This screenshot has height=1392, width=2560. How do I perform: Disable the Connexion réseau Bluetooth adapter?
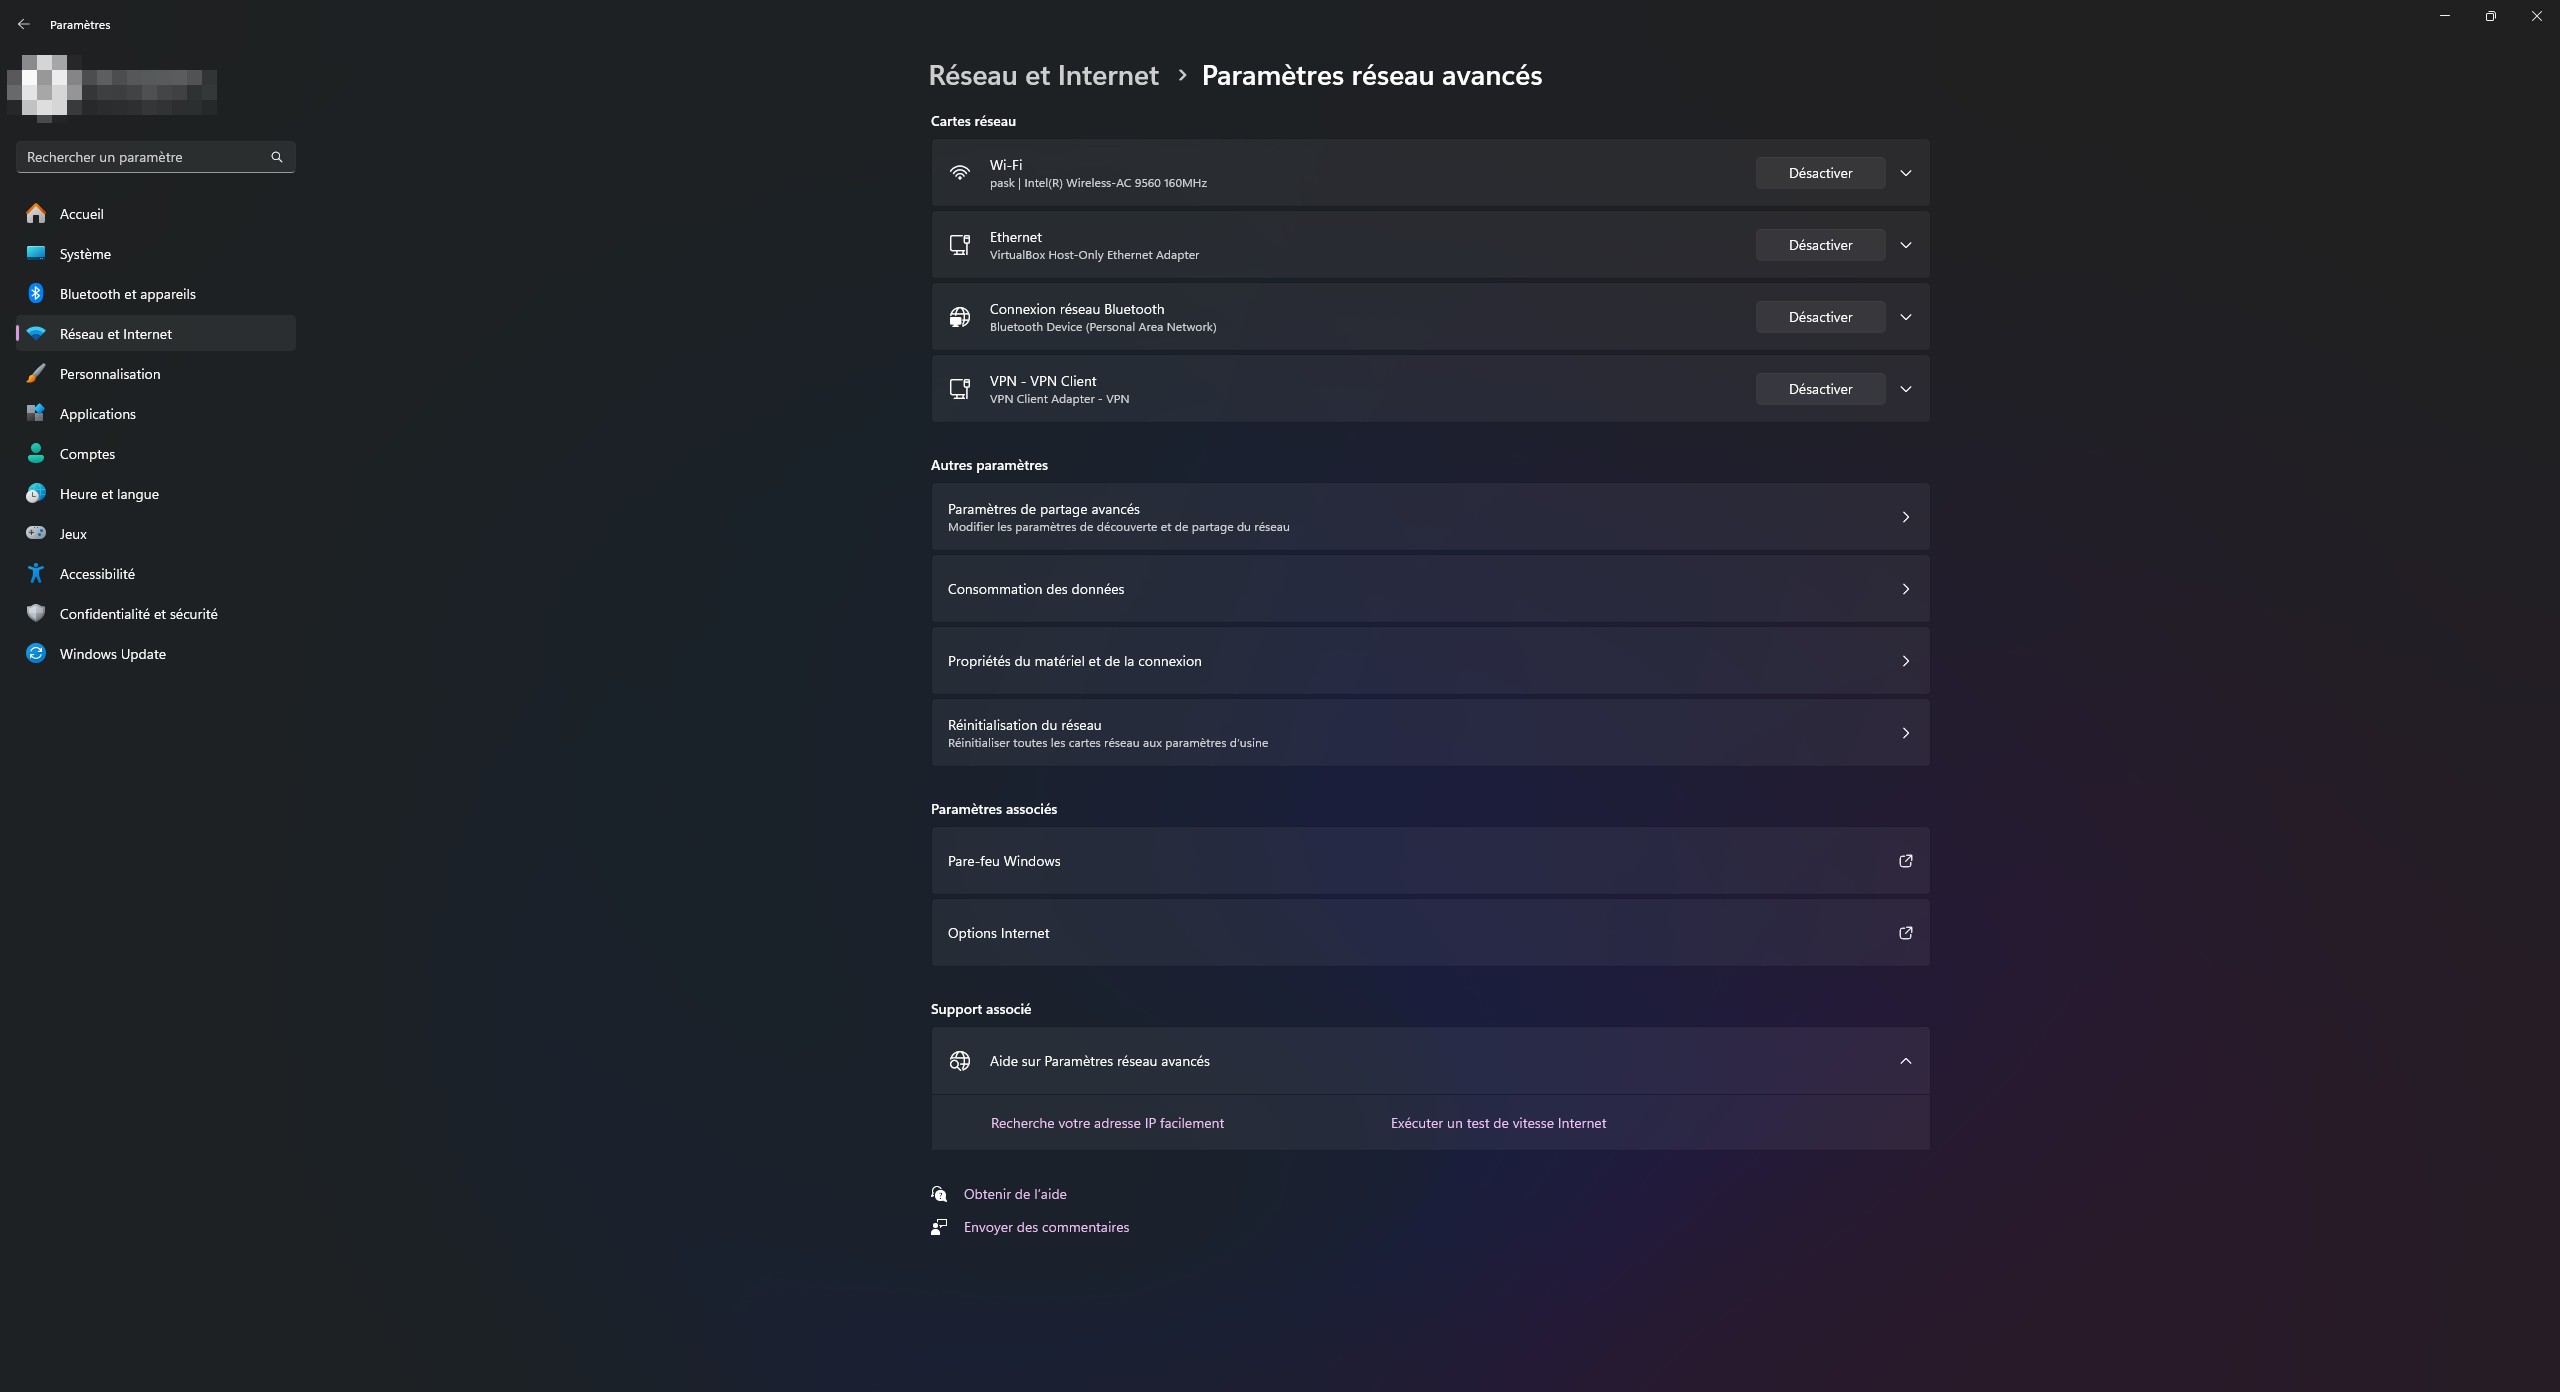(1819, 317)
